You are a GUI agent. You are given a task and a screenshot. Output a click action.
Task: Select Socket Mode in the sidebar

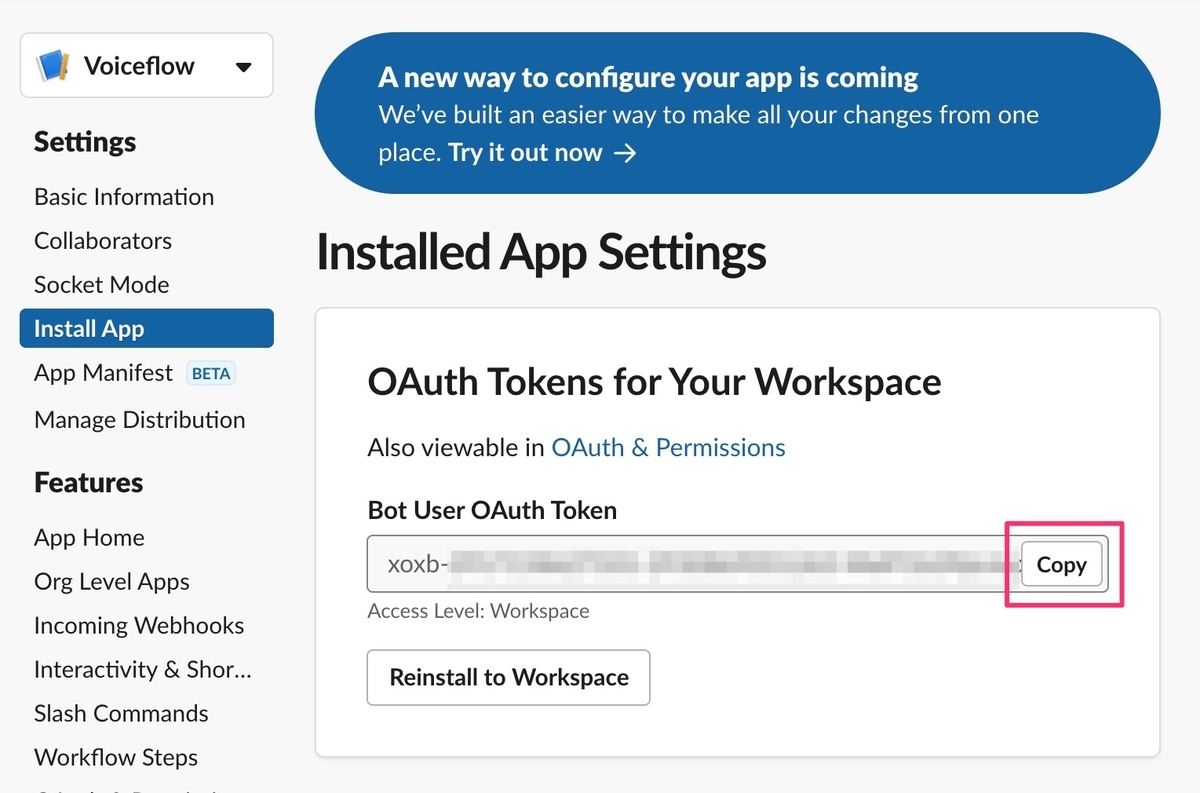[x=102, y=285]
